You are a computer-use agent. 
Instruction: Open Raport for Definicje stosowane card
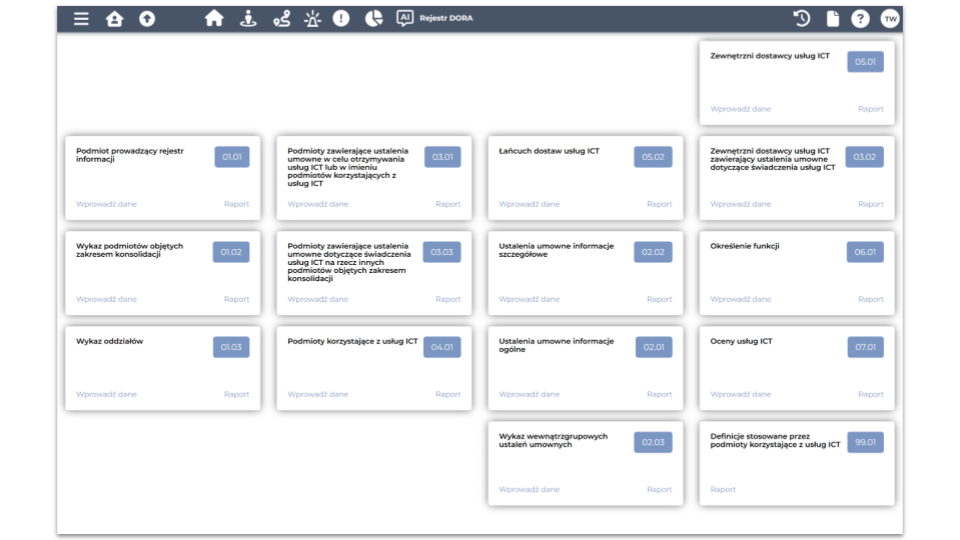tap(723, 489)
